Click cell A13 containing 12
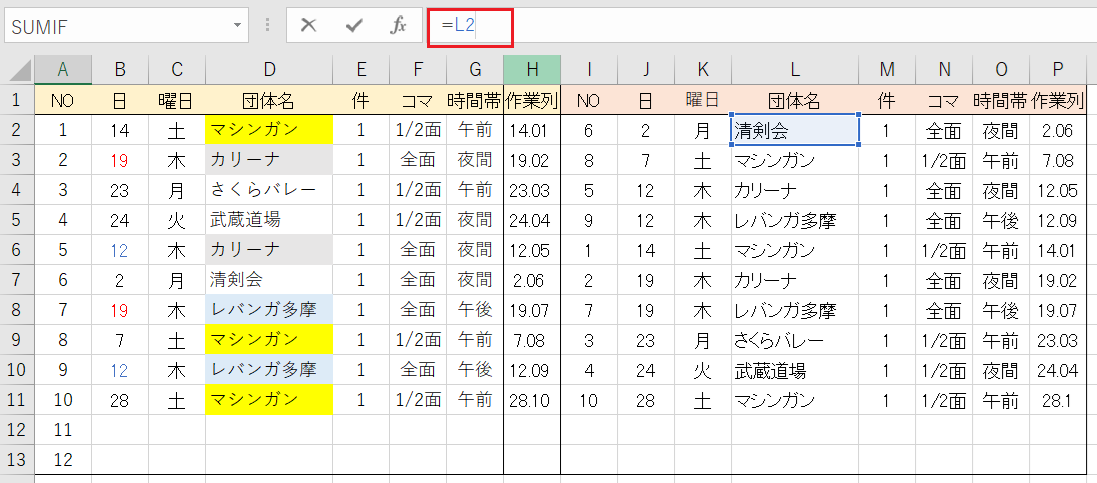The width and height of the screenshot is (1097, 483). 63,460
